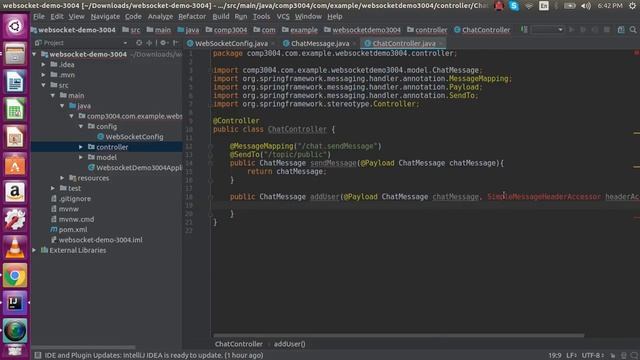Switch to the ChatMessage.java tab

tap(320, 43)
